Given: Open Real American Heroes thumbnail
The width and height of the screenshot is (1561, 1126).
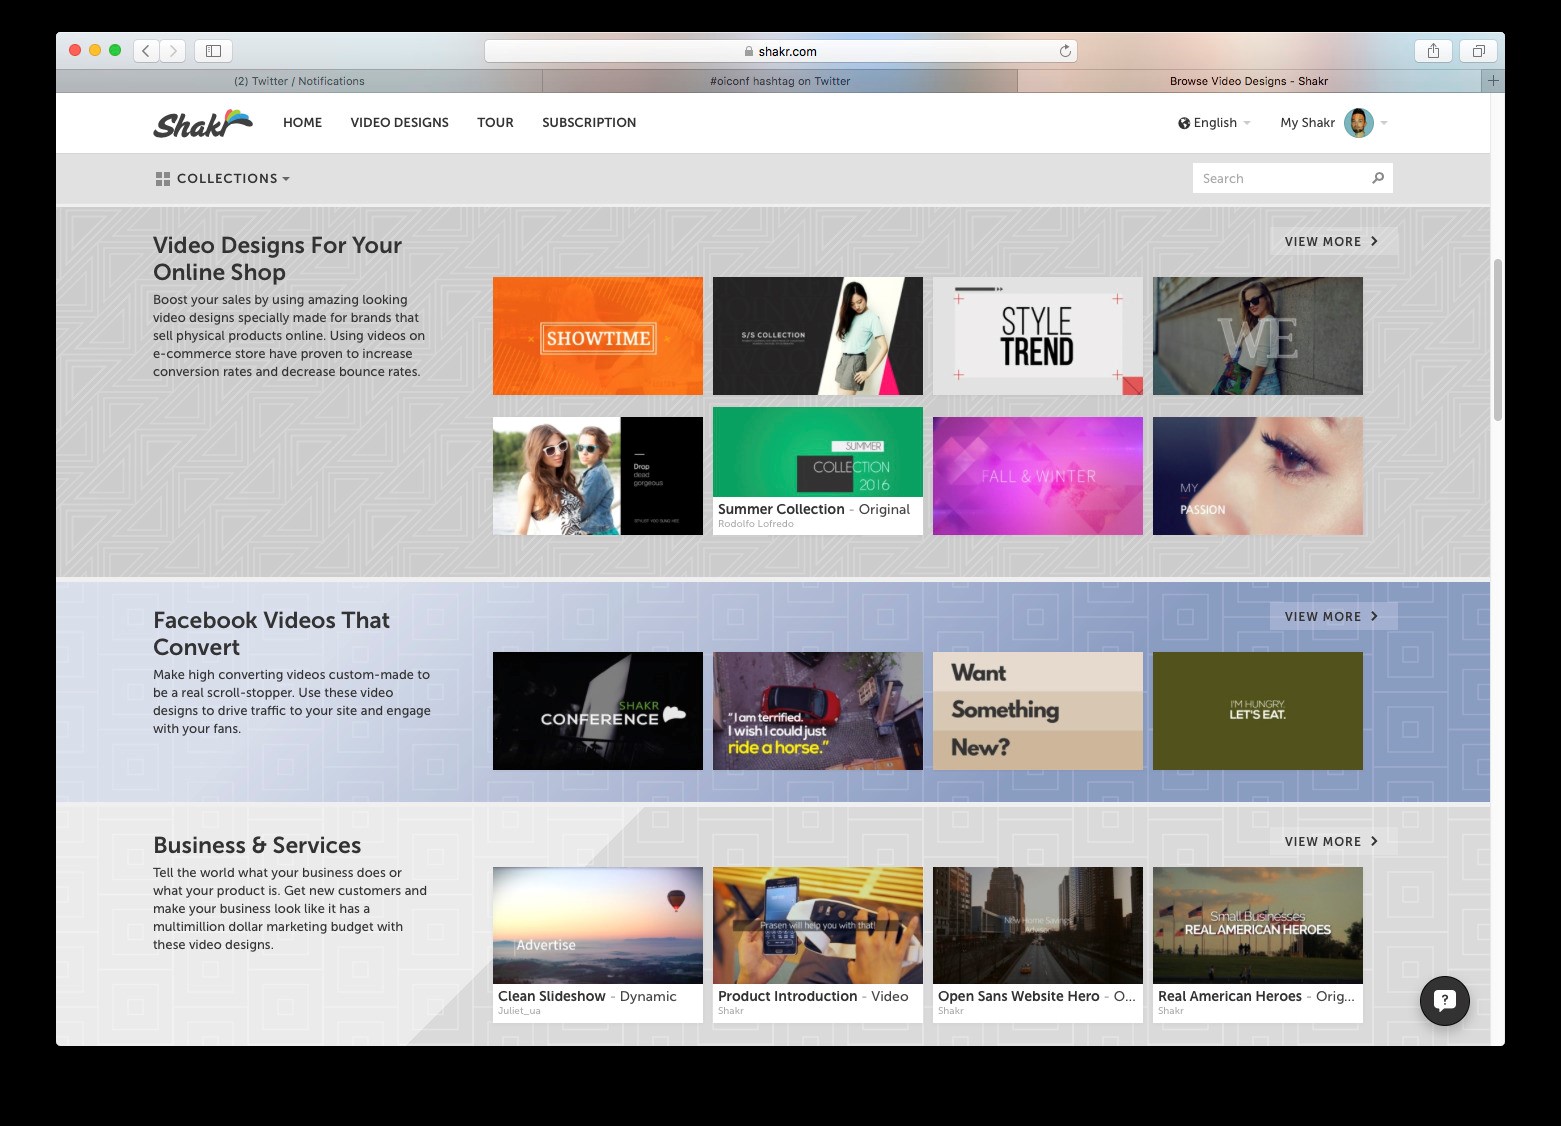Looking at the screenshot, I should pyautogui.click(x=1258, y=925).
